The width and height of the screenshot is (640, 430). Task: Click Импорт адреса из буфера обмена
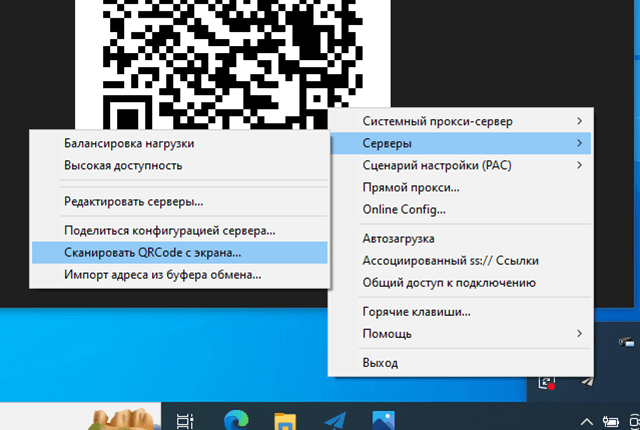click(x=155, y=274)
